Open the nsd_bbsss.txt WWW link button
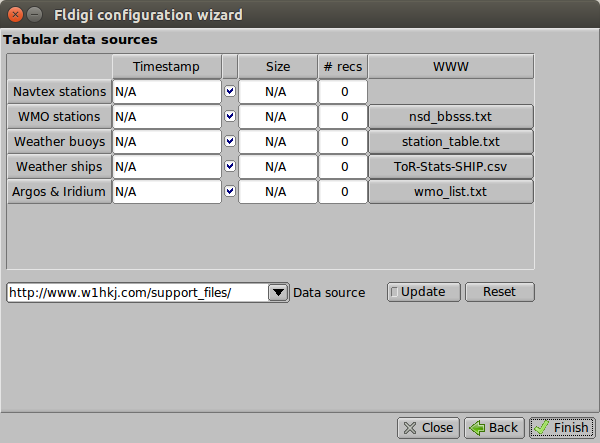This screenshot has width=600, height=443. tap(450, 117)
